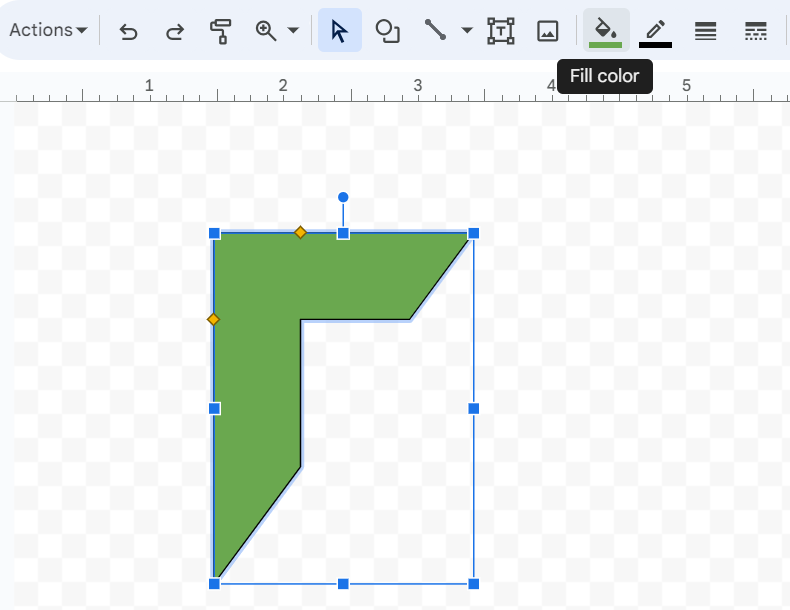
Task: Expand the line type dropdown arrow
Action: tap(467, 30)
